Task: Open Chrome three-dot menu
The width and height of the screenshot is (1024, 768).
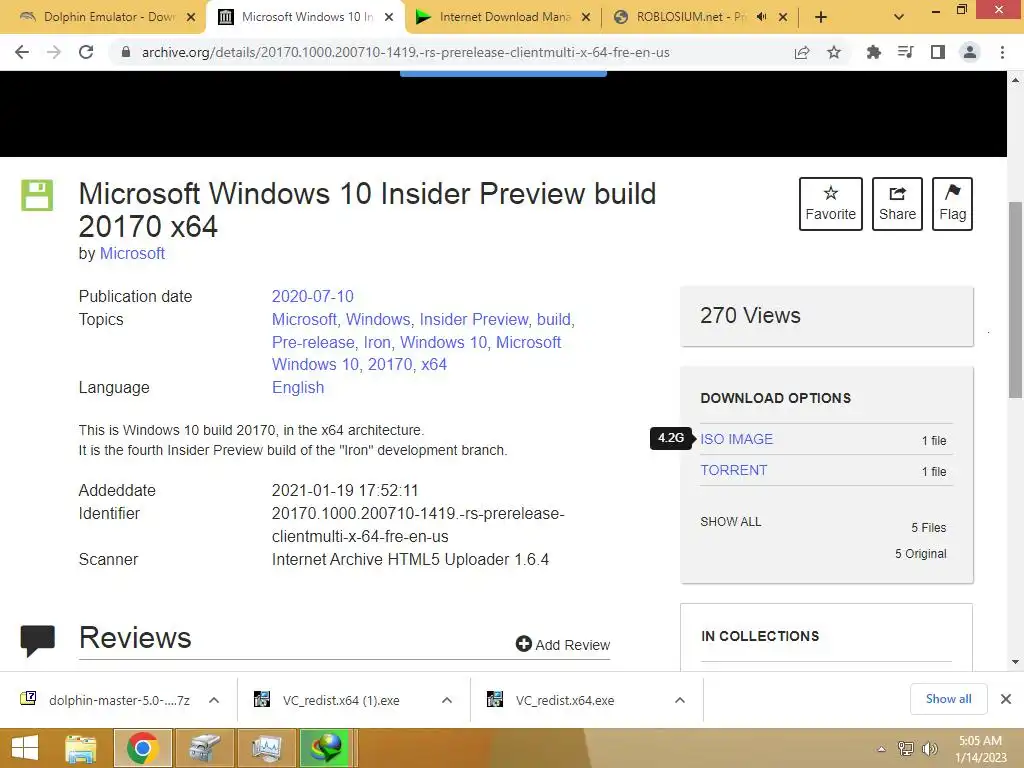Action: point(1002,52)
